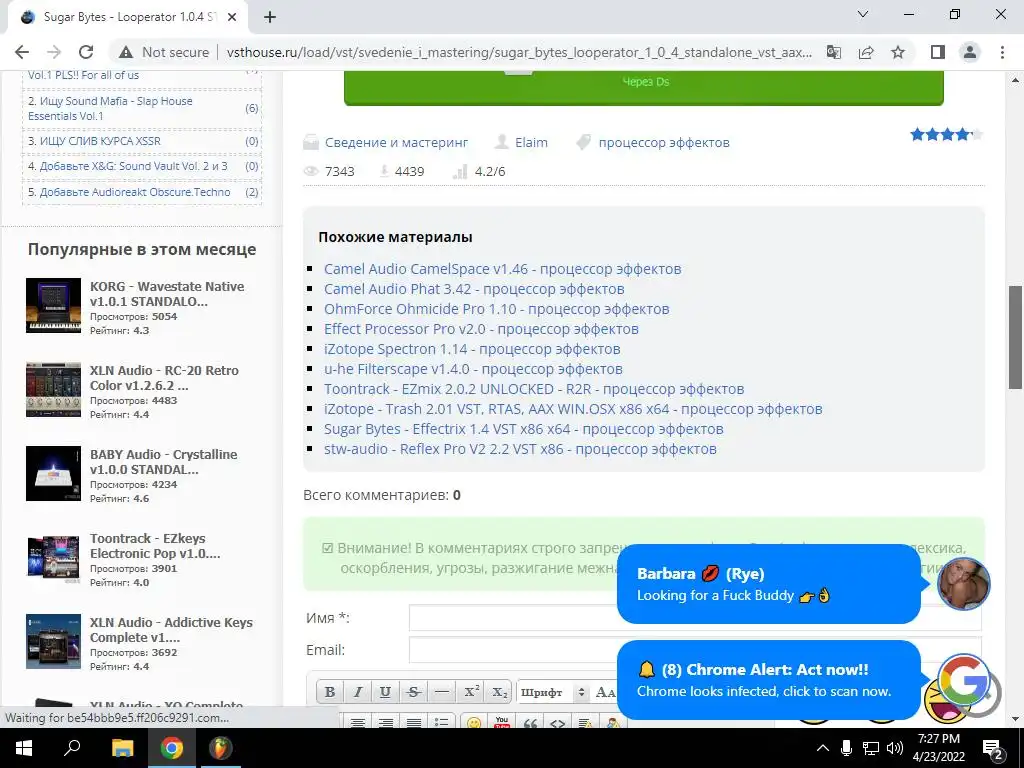Apply subscript with the X₂ button
Screen dimensions: 1024x768
point(500,692)
